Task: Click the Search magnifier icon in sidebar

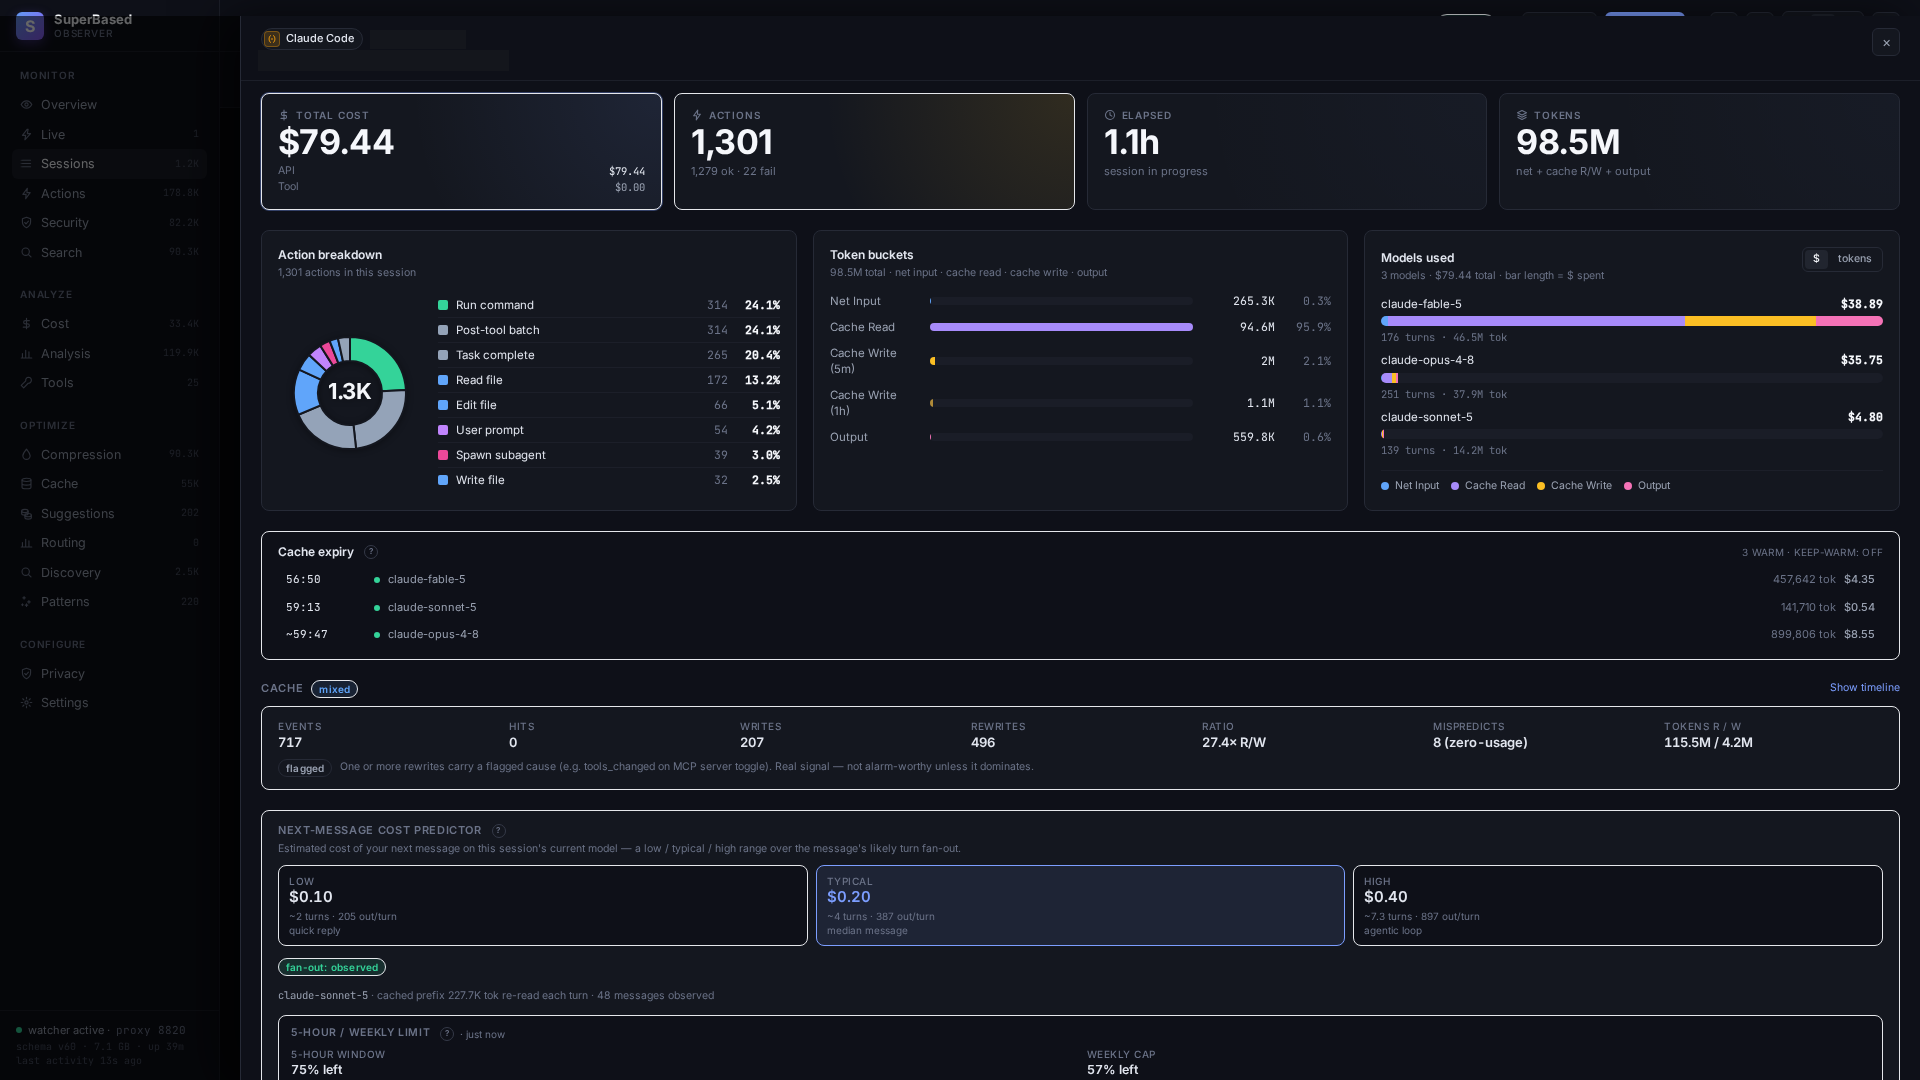Action: pyautogui.click(x=27, y=253)
